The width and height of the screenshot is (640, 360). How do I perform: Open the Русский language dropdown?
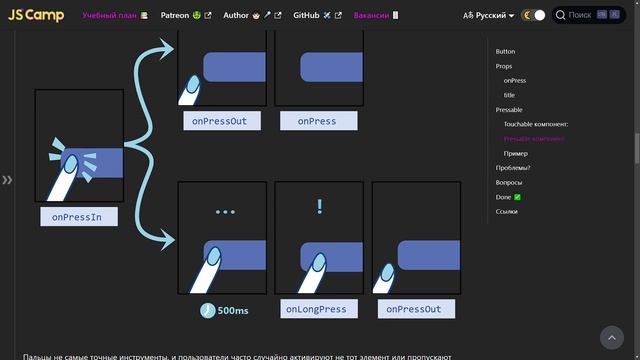pos(488,16)
